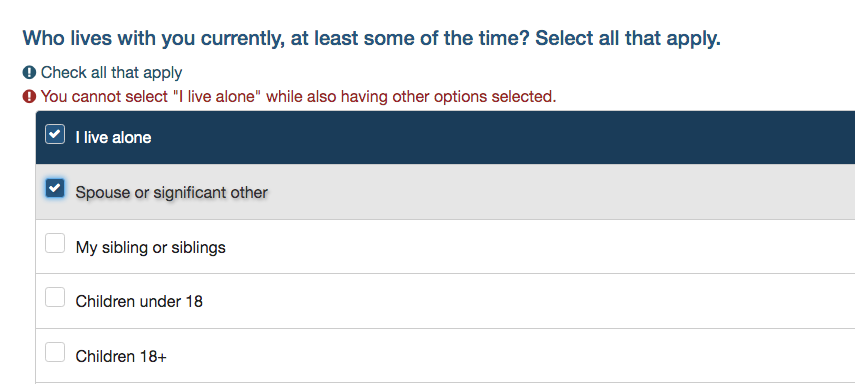Check the My sibling or siblings checkbox
This screenshot has height=384, width=855.
[x=55, y=243]
